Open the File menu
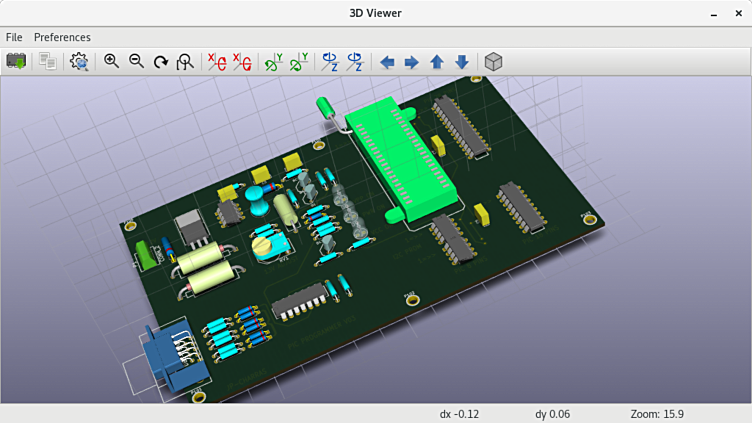 click(x=14, y=37)
